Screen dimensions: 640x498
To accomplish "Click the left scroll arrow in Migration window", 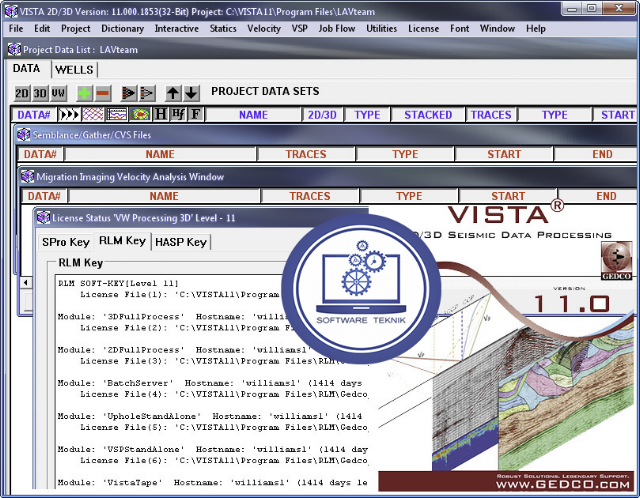I will tap(26, 282).
